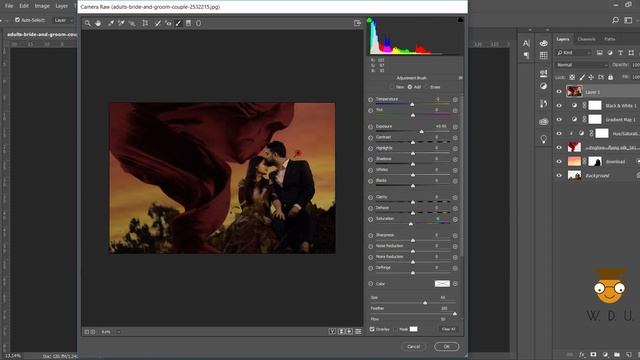
Task: Click OK in the Camera Raw dialog
Action: point(447,347)
